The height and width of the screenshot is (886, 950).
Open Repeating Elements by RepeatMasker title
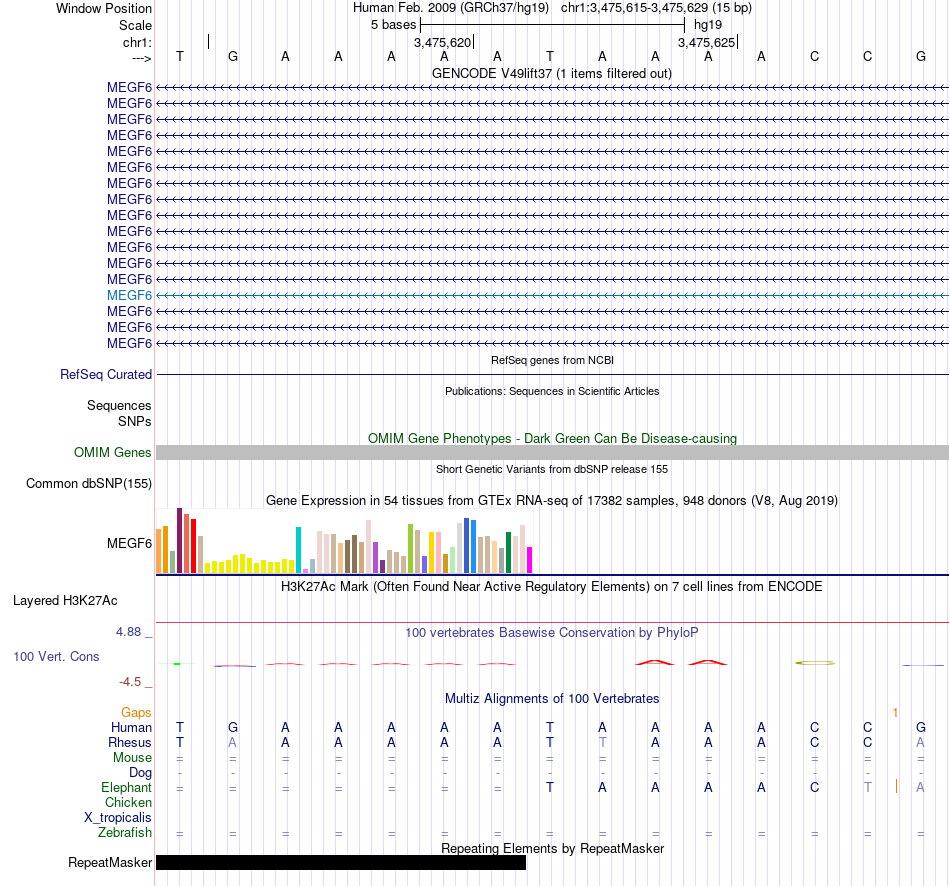point(553,848)
